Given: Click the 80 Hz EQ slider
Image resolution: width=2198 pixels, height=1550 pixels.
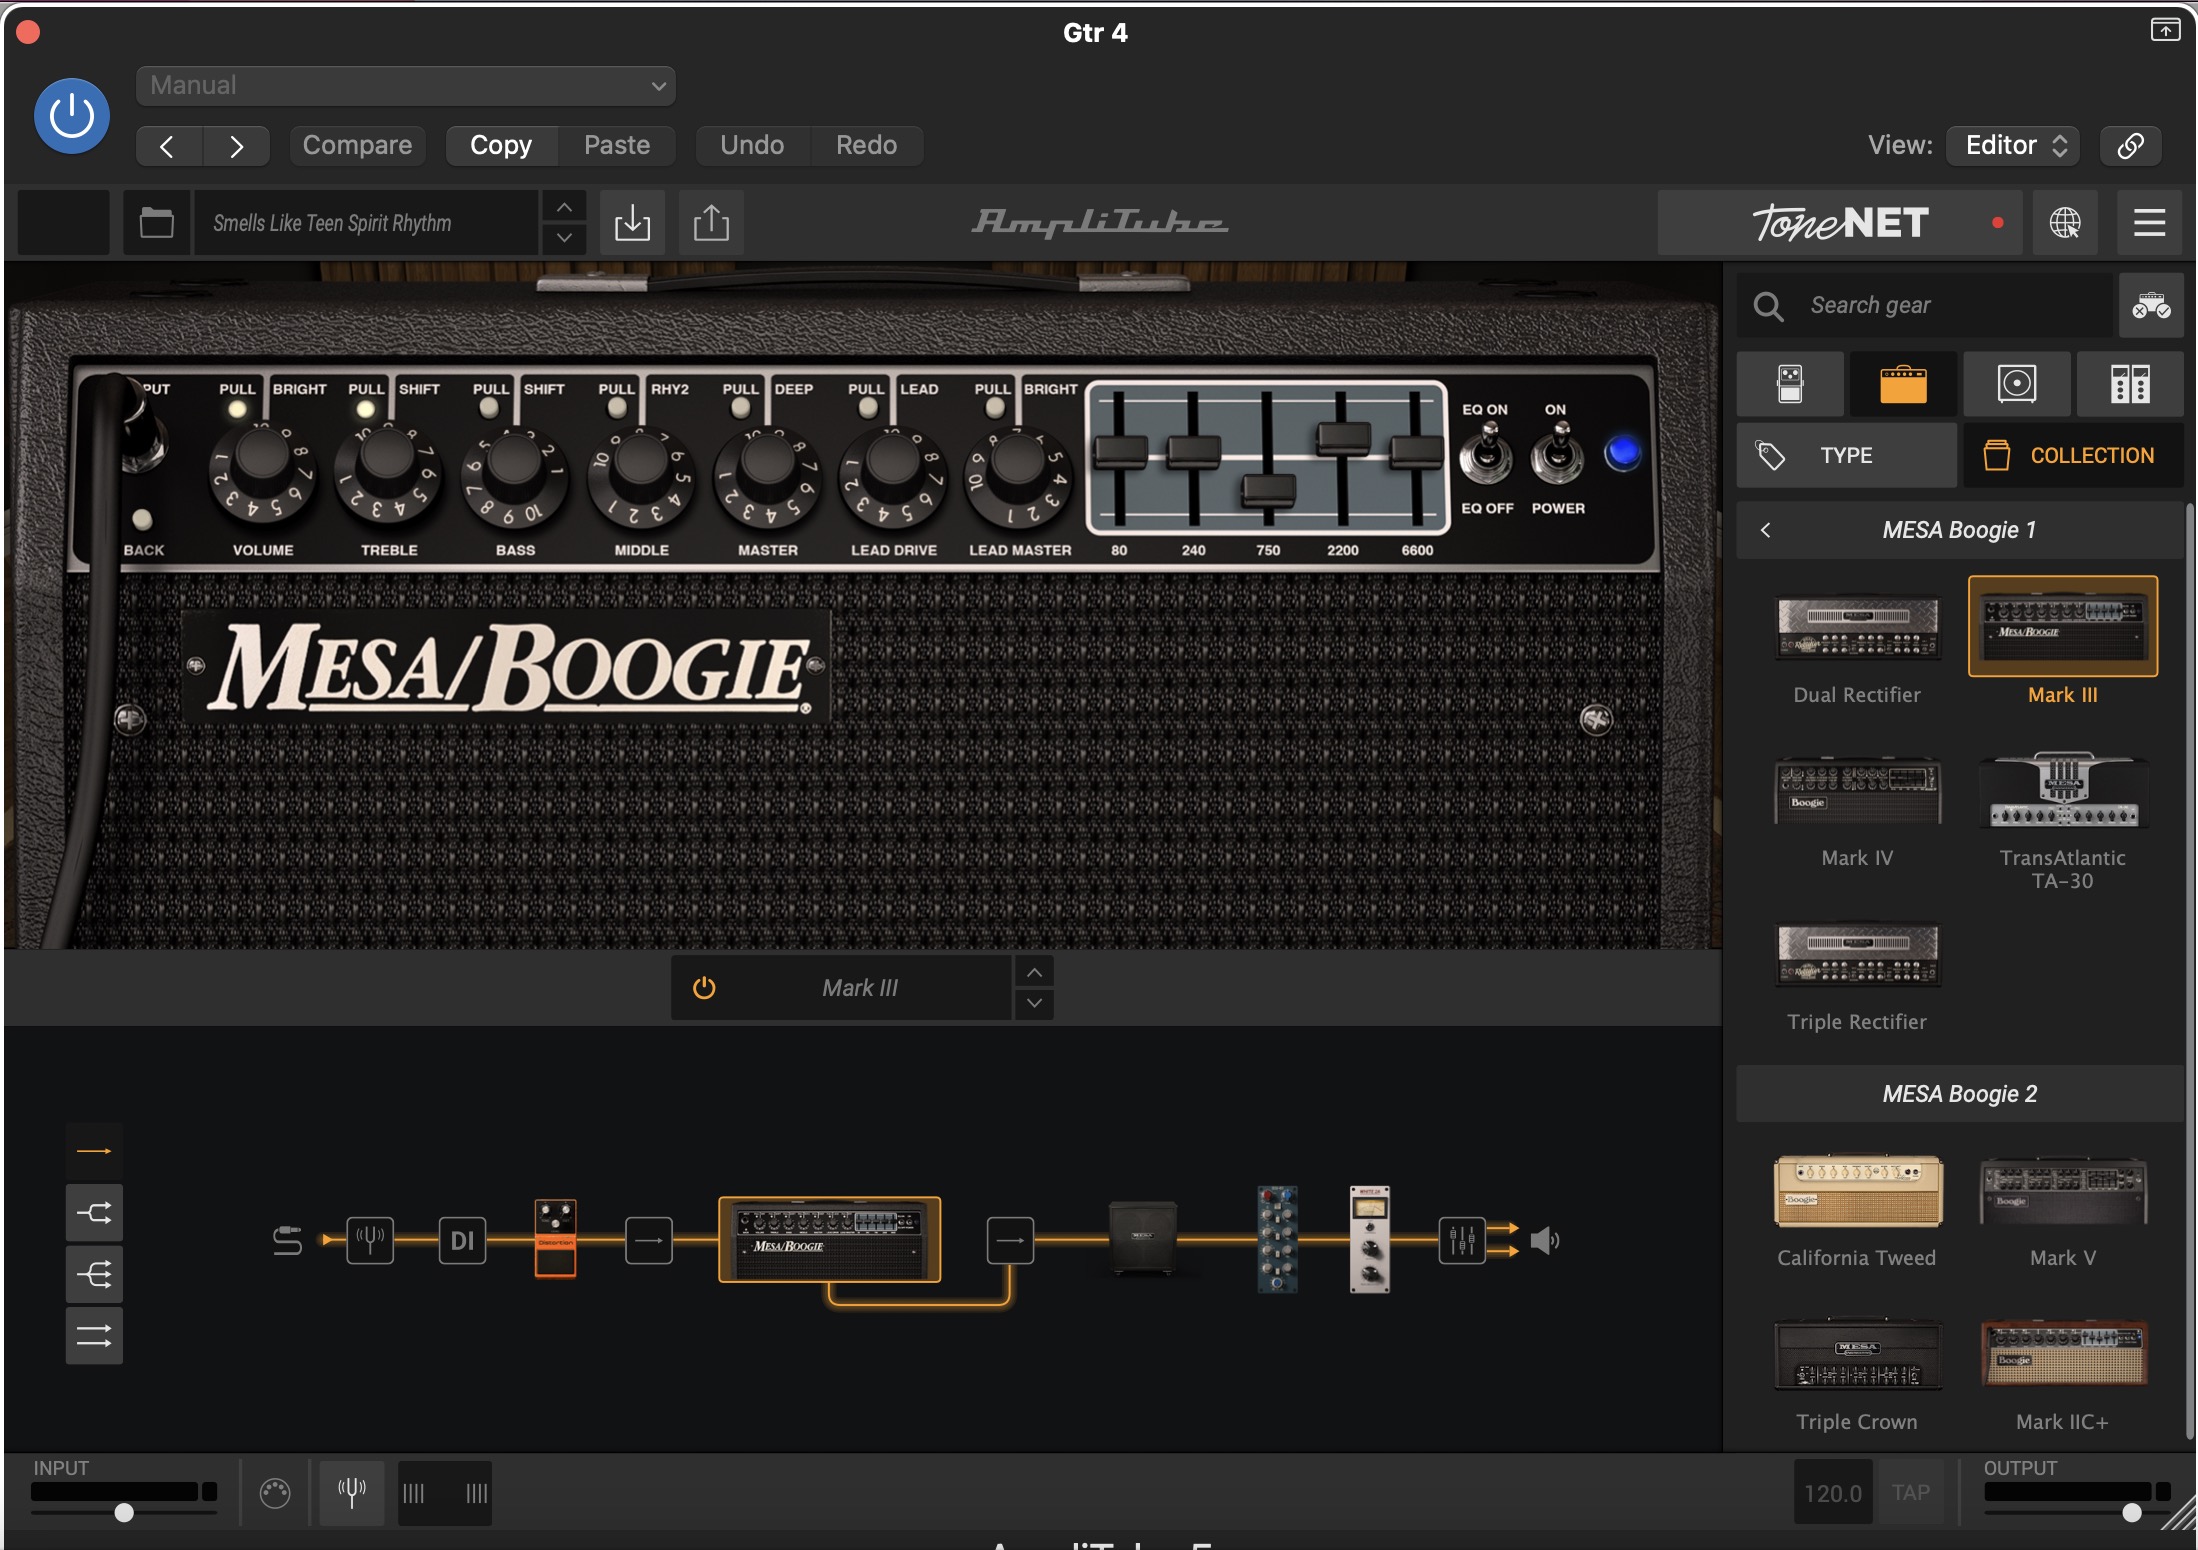Looking at the screenshot, I should (1120, 452).
